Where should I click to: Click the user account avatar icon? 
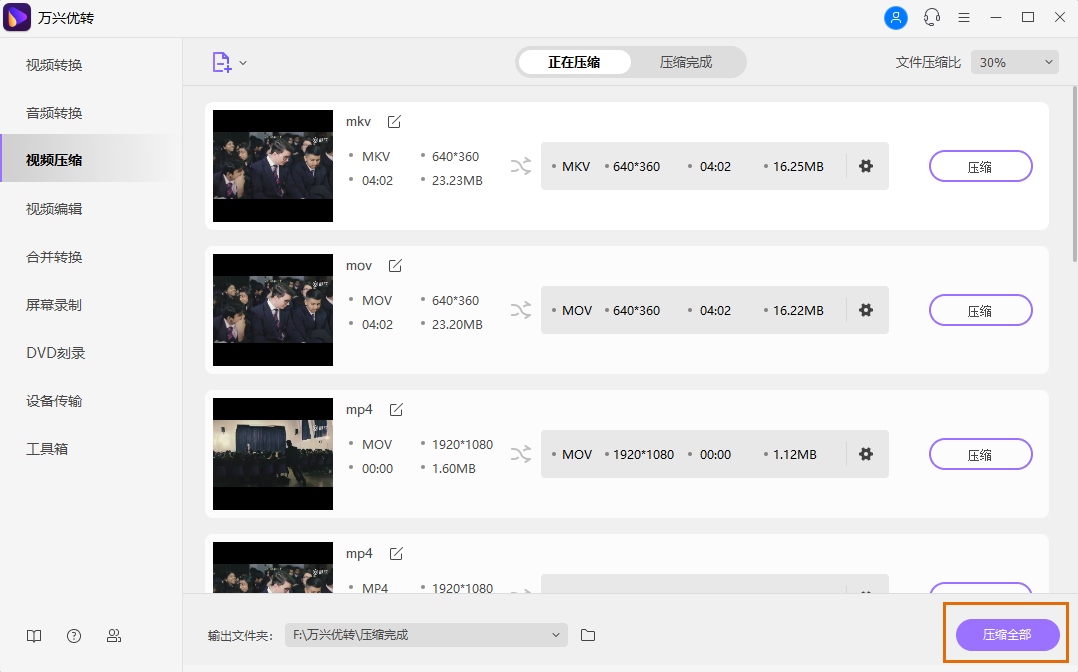tap(896, 18)
